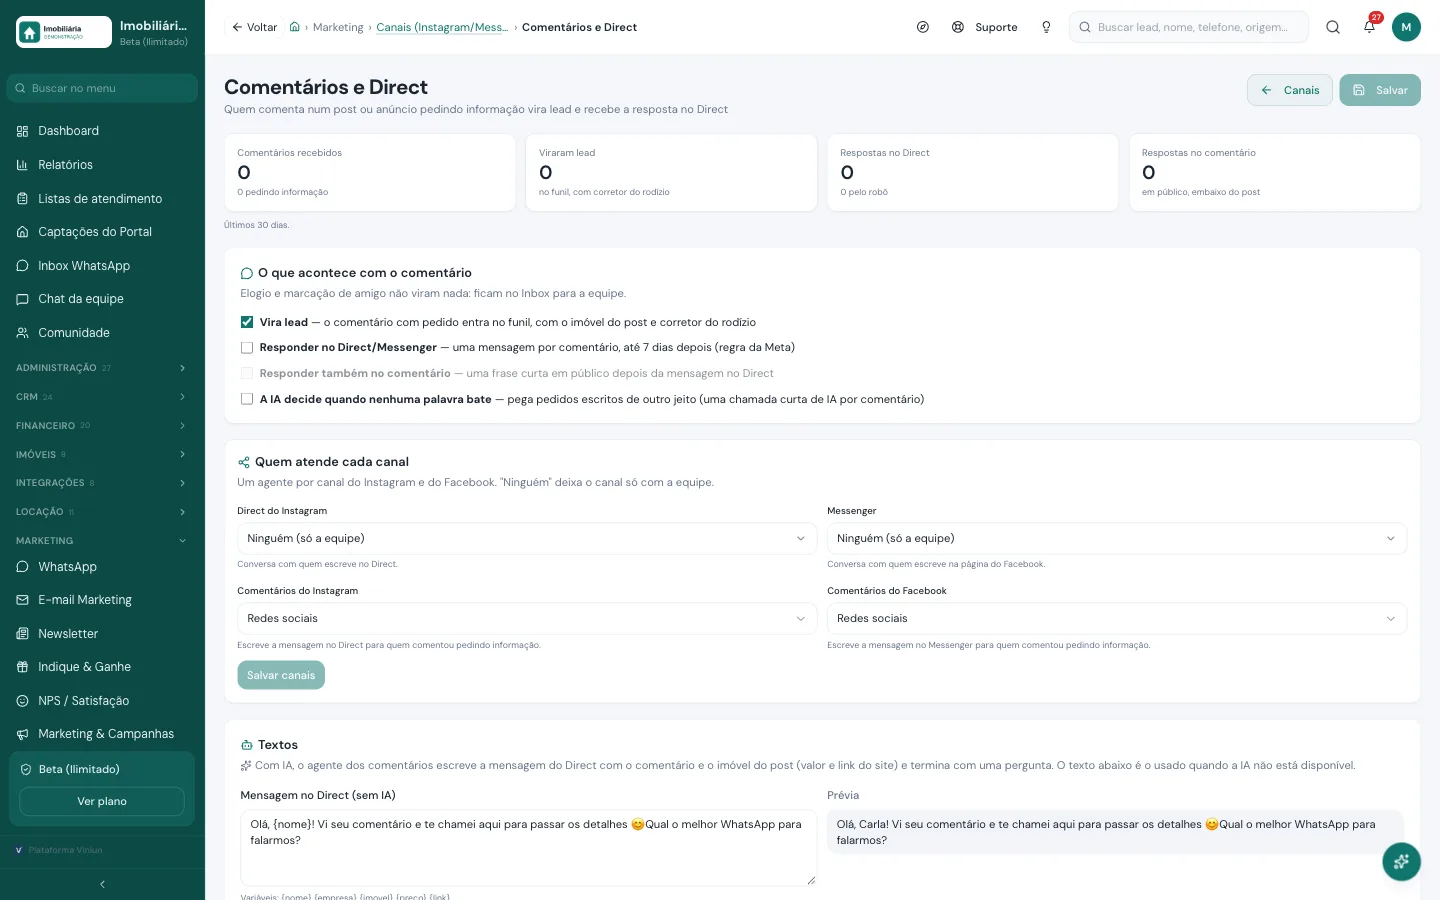This screenshot has height=900, width=1440.
Task: Collapse the MARKETING section
Action: pos(102,541)
